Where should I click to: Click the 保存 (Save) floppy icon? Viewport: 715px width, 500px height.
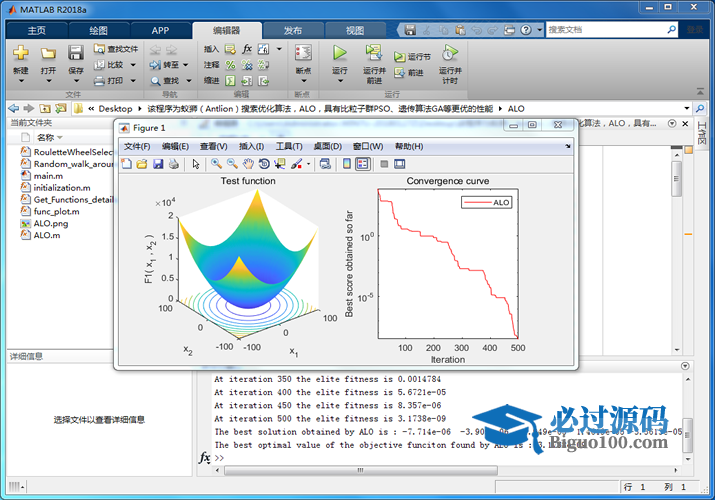(x=76, y=53)
